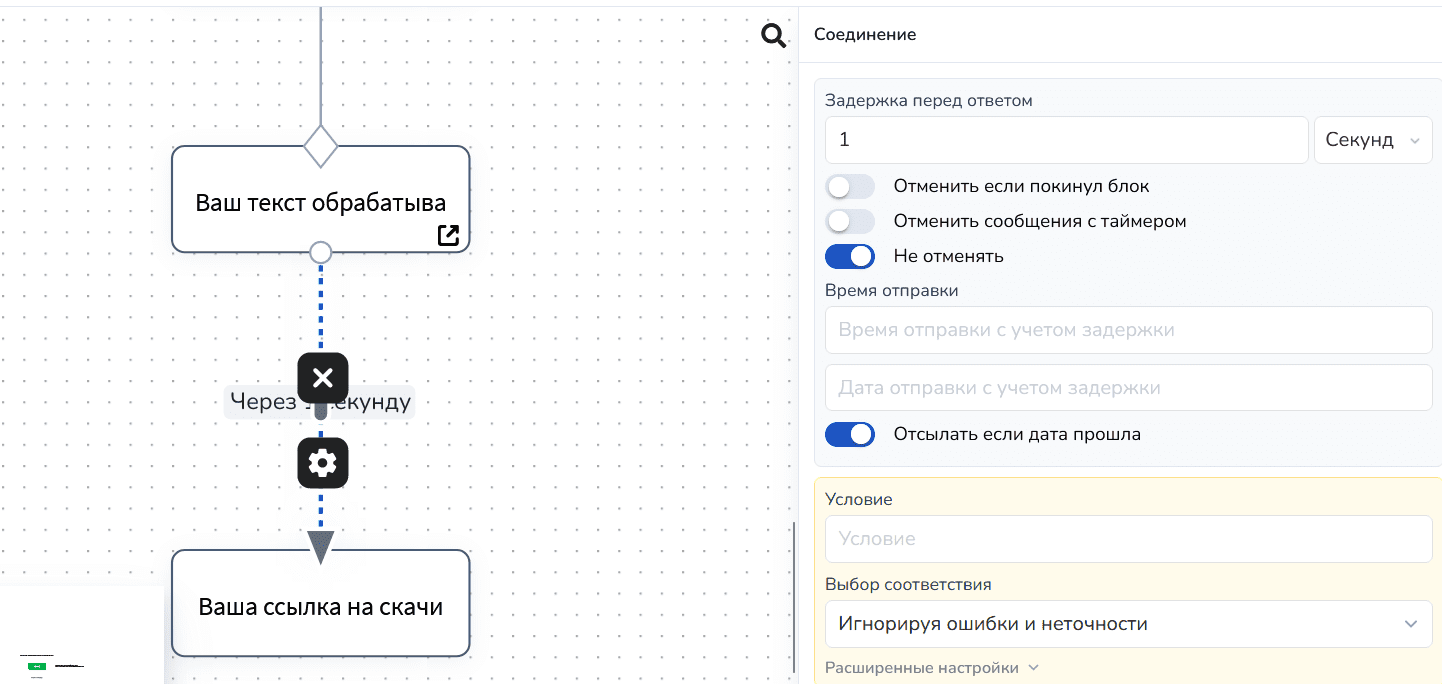Select the 'Ваша ссылка на скачи' block

click(320, 607)
